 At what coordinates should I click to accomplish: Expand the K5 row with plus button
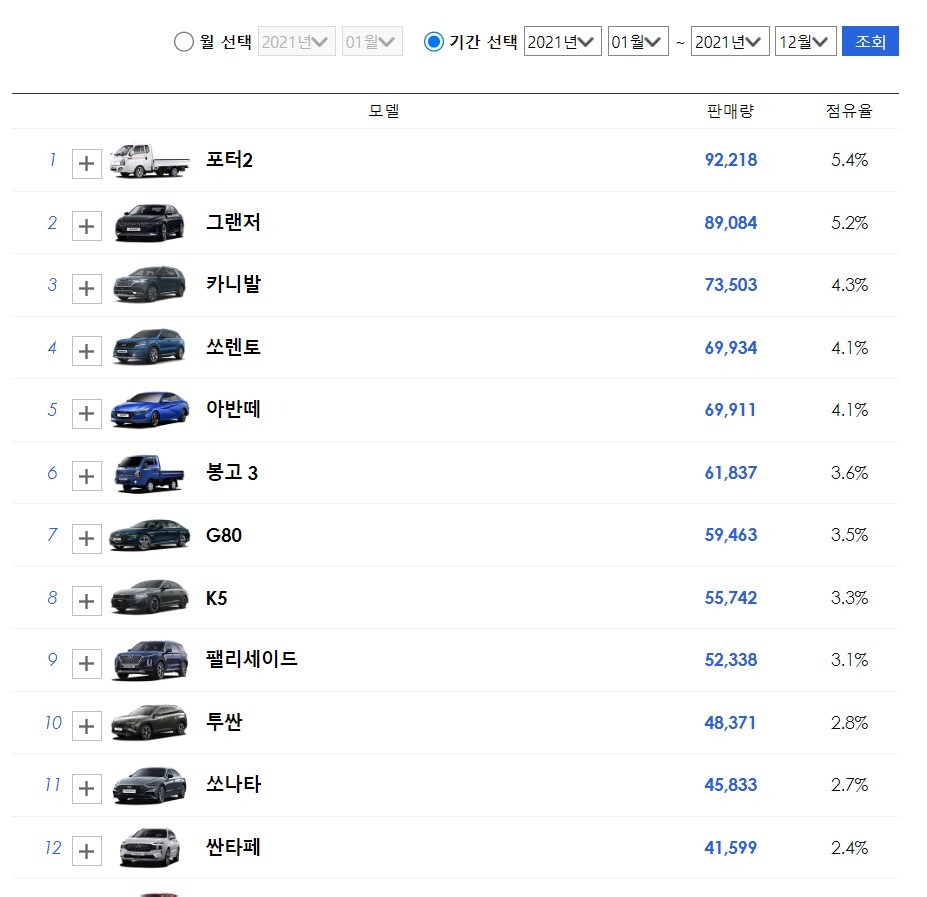pyautogui.click(x=87, y=601)
